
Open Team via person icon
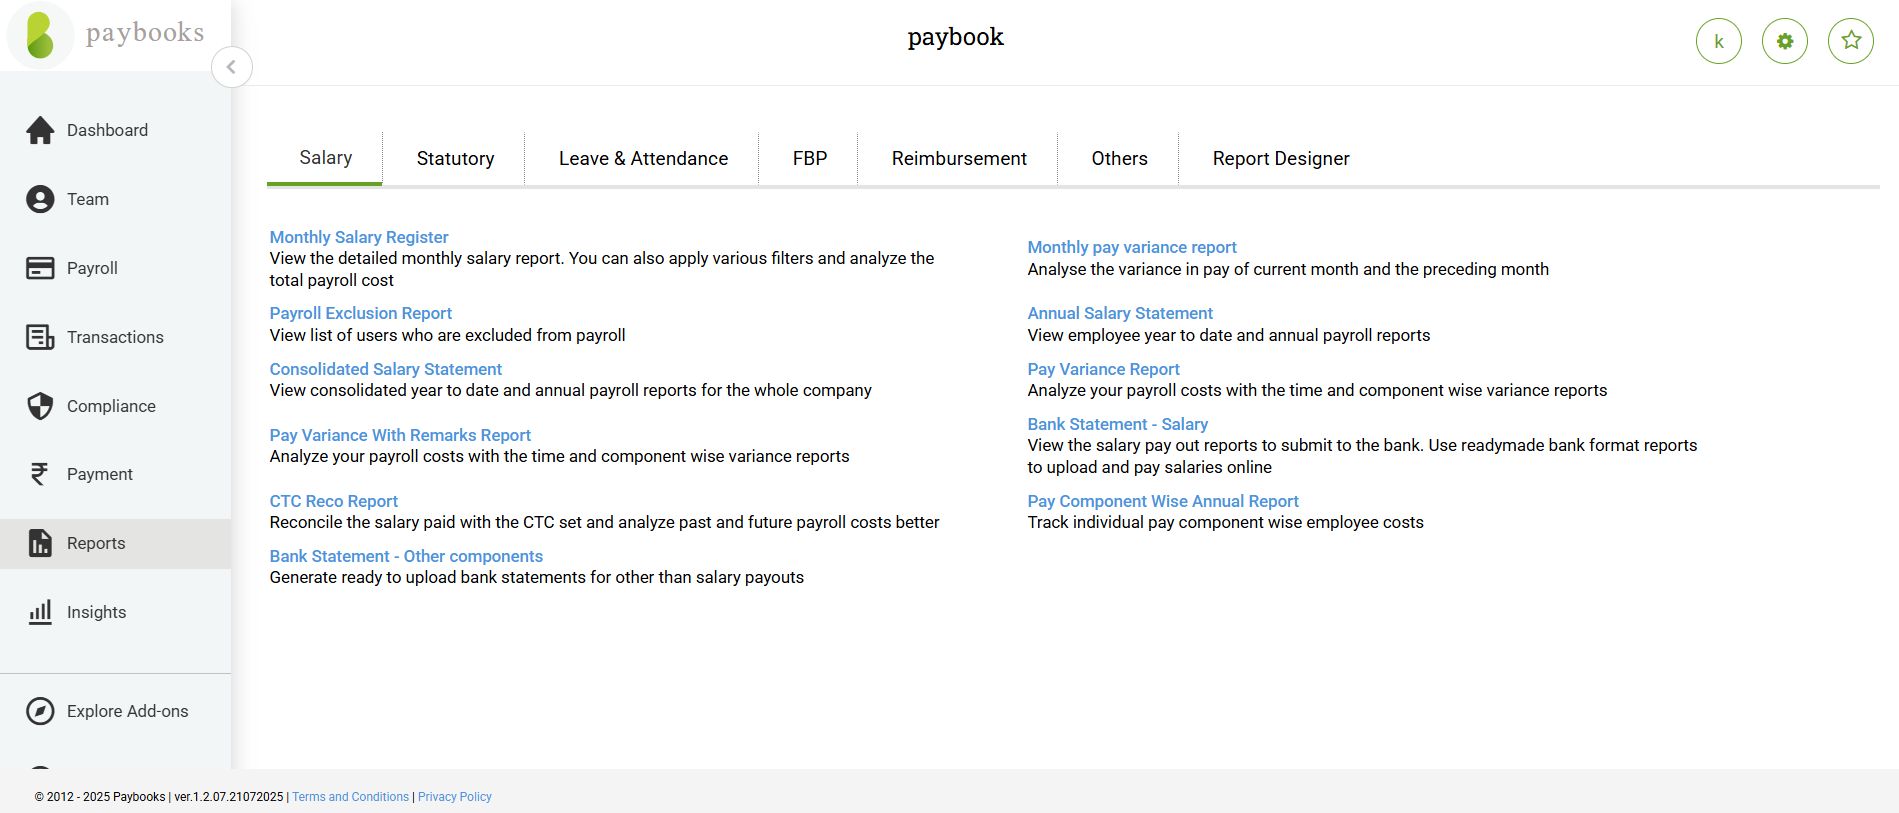point(40,199)
